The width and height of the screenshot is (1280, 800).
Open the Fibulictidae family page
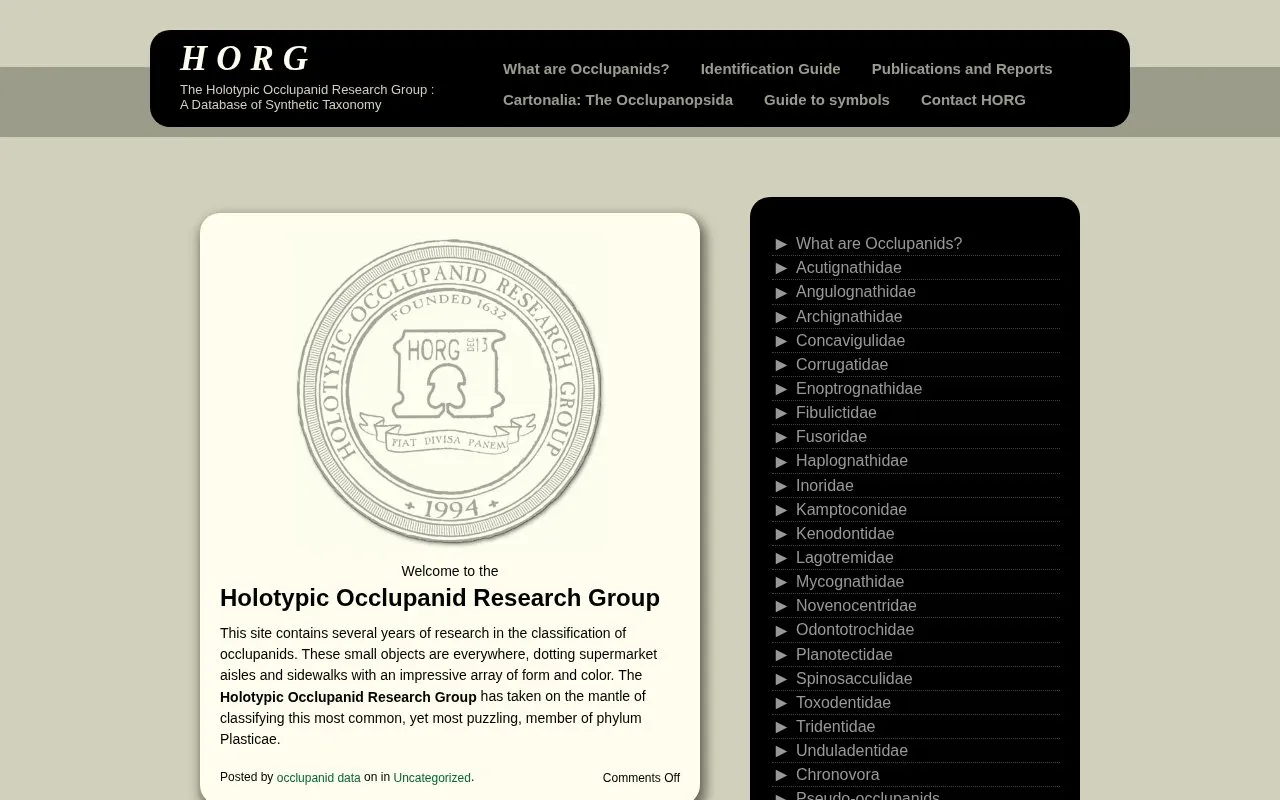[836, 412]
